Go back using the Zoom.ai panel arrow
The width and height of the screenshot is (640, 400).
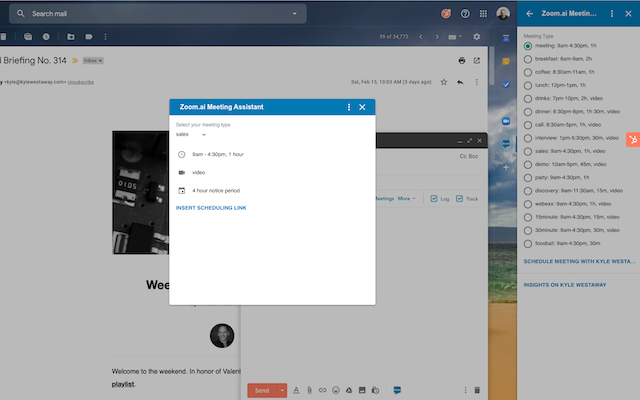(529, 14)
